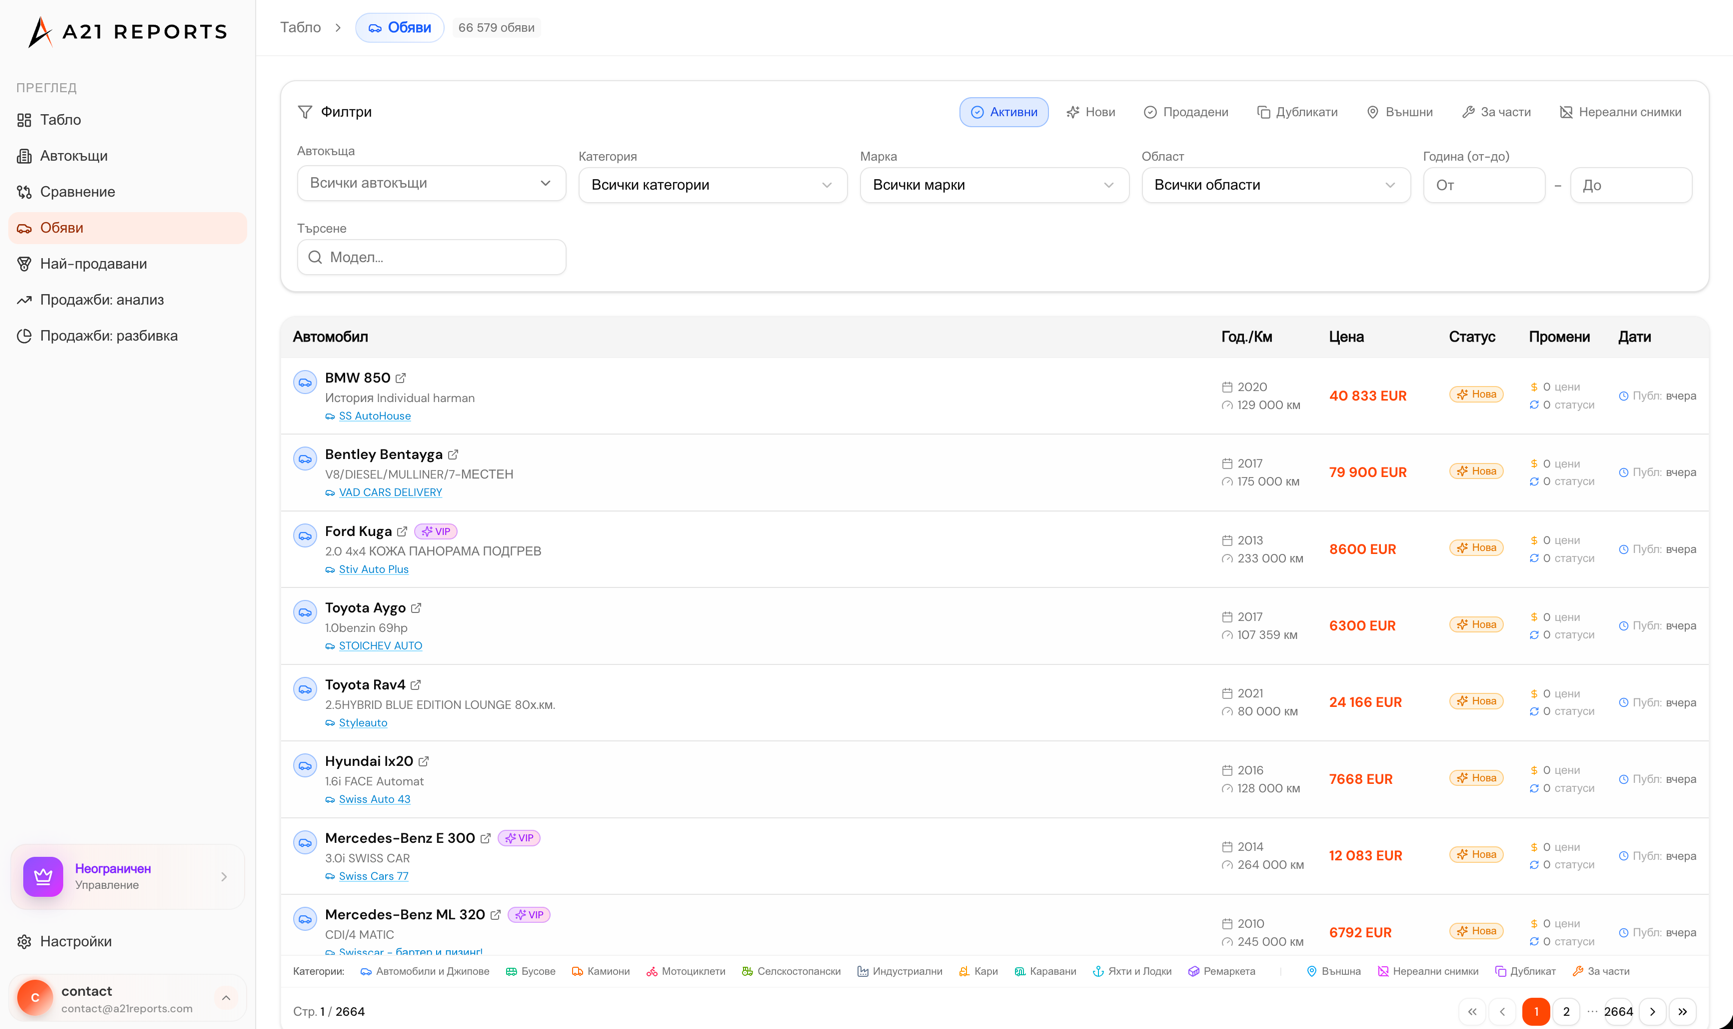Viewport: 1733px width, 1029px height.
Task: Toggle the Активни filter chip
Action: [x=1004, y=112]
